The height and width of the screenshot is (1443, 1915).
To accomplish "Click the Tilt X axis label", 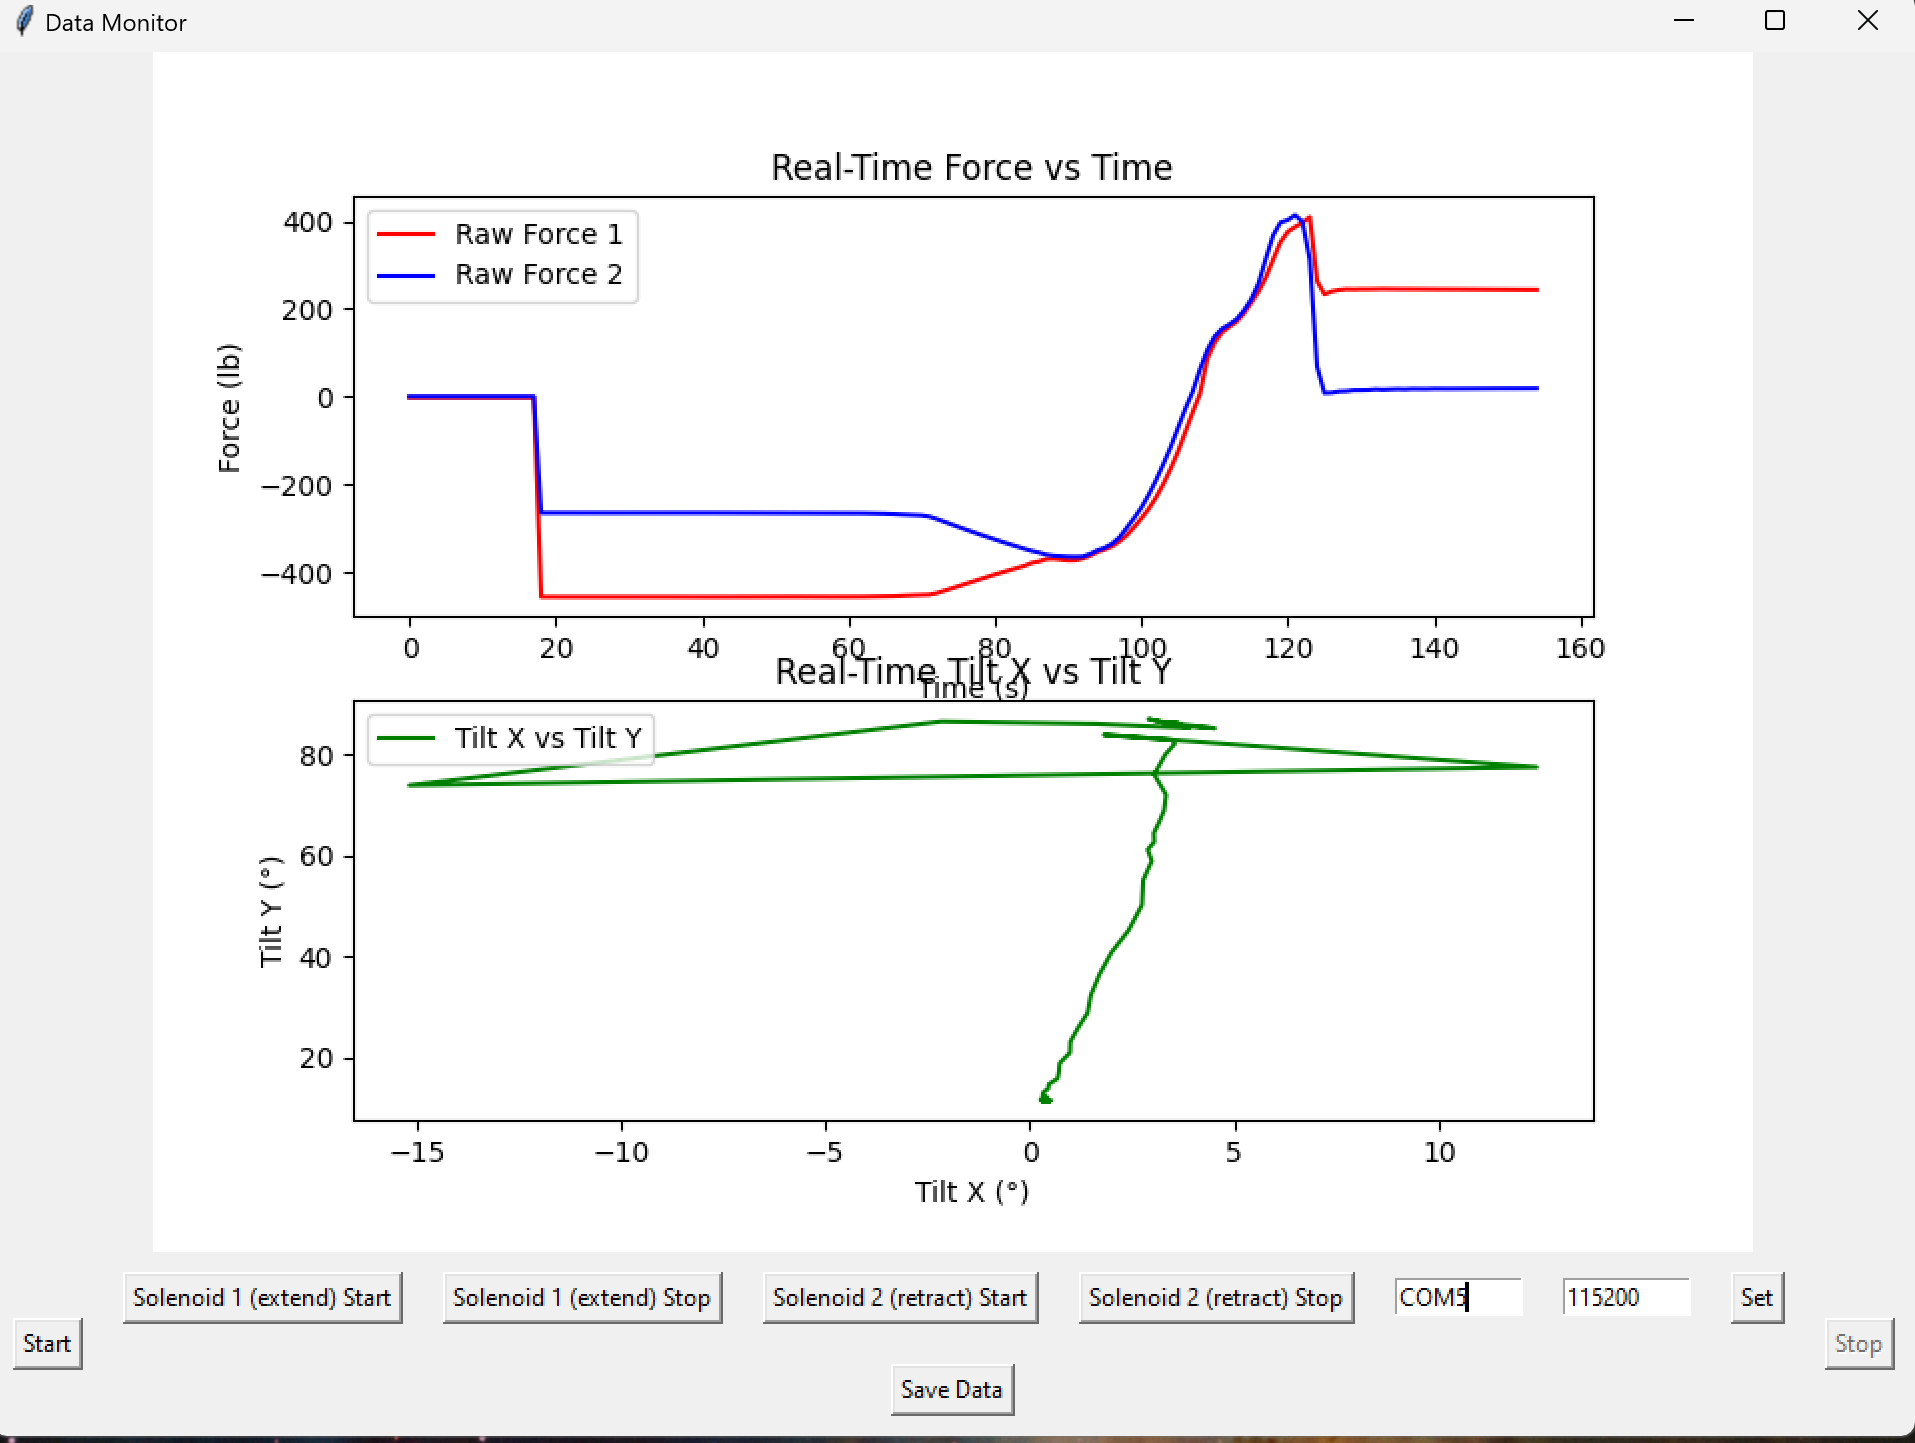I will pyautogui.click(x=971, y=1191).
